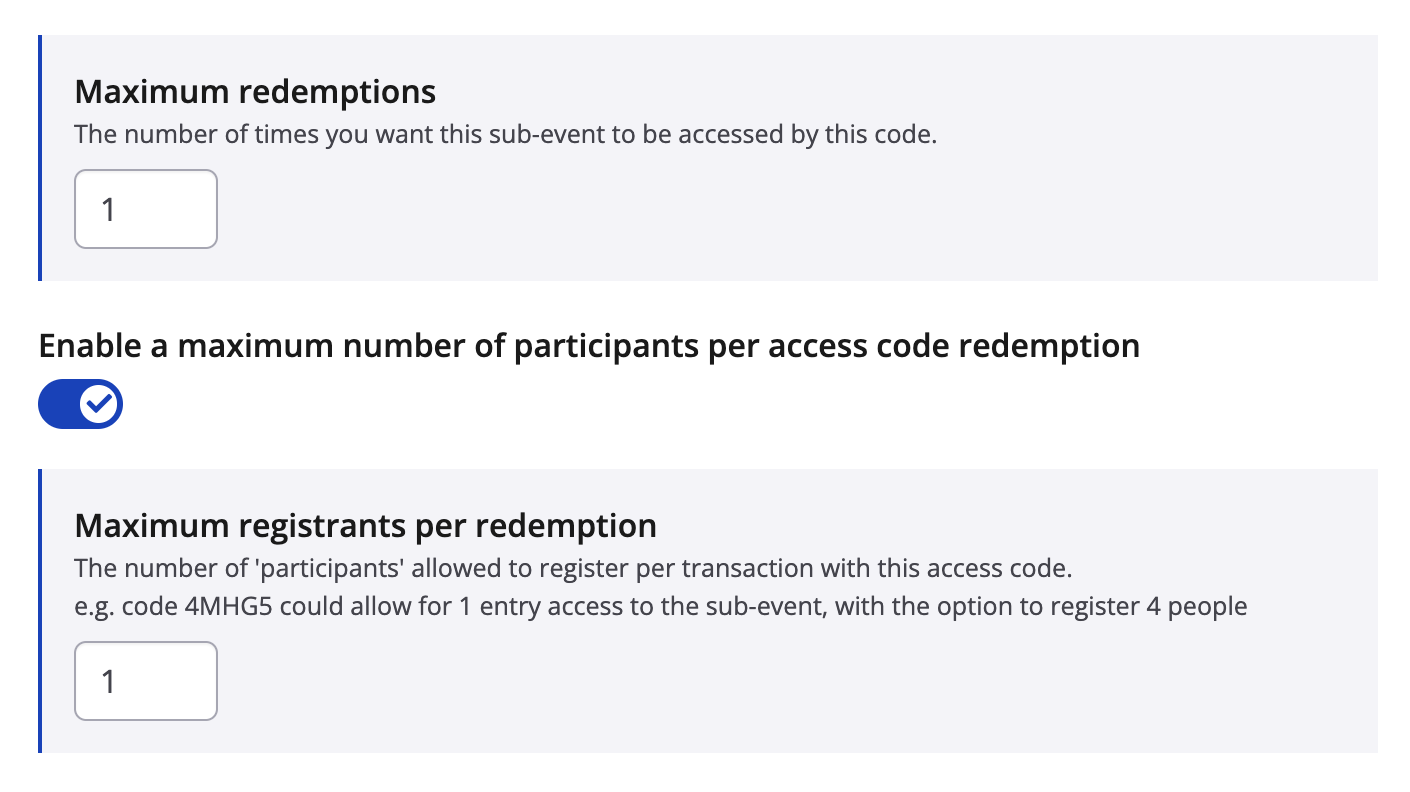
Task: Click the Maximum redemptions input field
Action: (x=146, y=209)
